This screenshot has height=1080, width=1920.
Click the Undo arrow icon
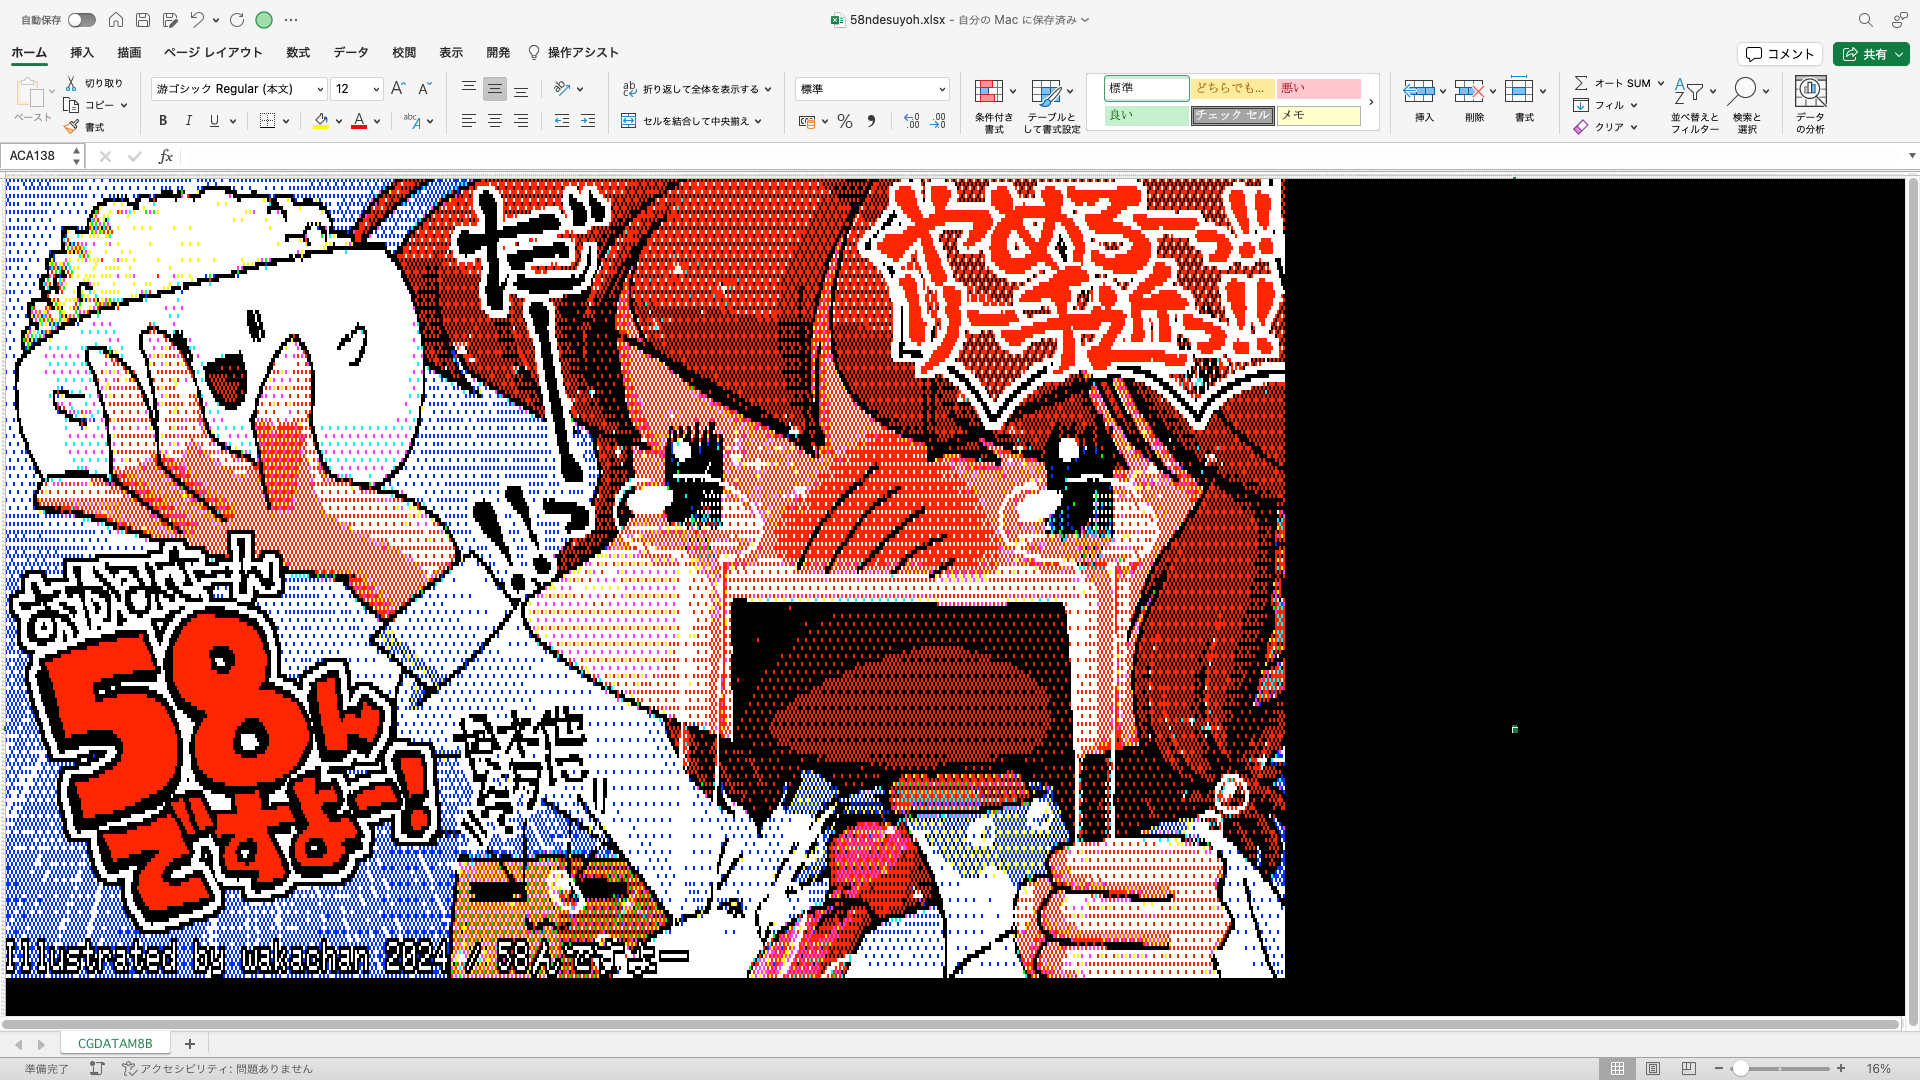click(x=197, y=20)
